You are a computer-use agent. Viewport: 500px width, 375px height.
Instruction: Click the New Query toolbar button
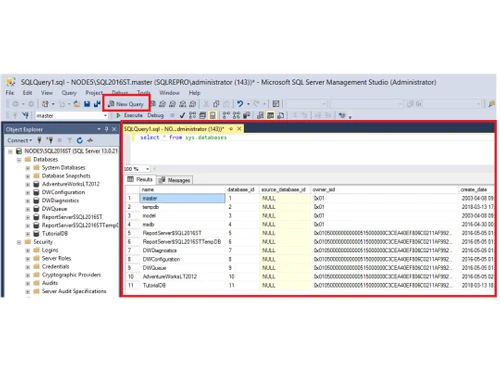[x=126, y=104]
